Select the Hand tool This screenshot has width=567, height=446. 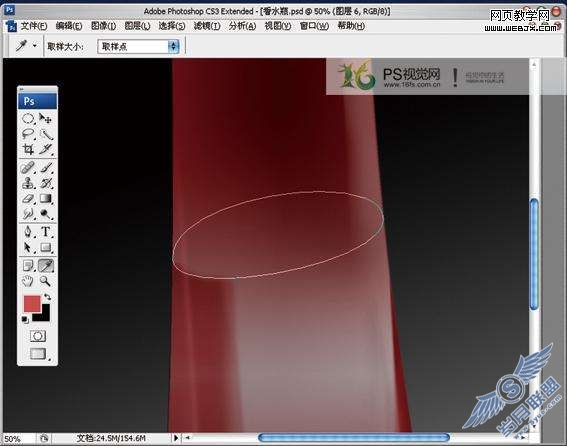[x=28, y=281]
